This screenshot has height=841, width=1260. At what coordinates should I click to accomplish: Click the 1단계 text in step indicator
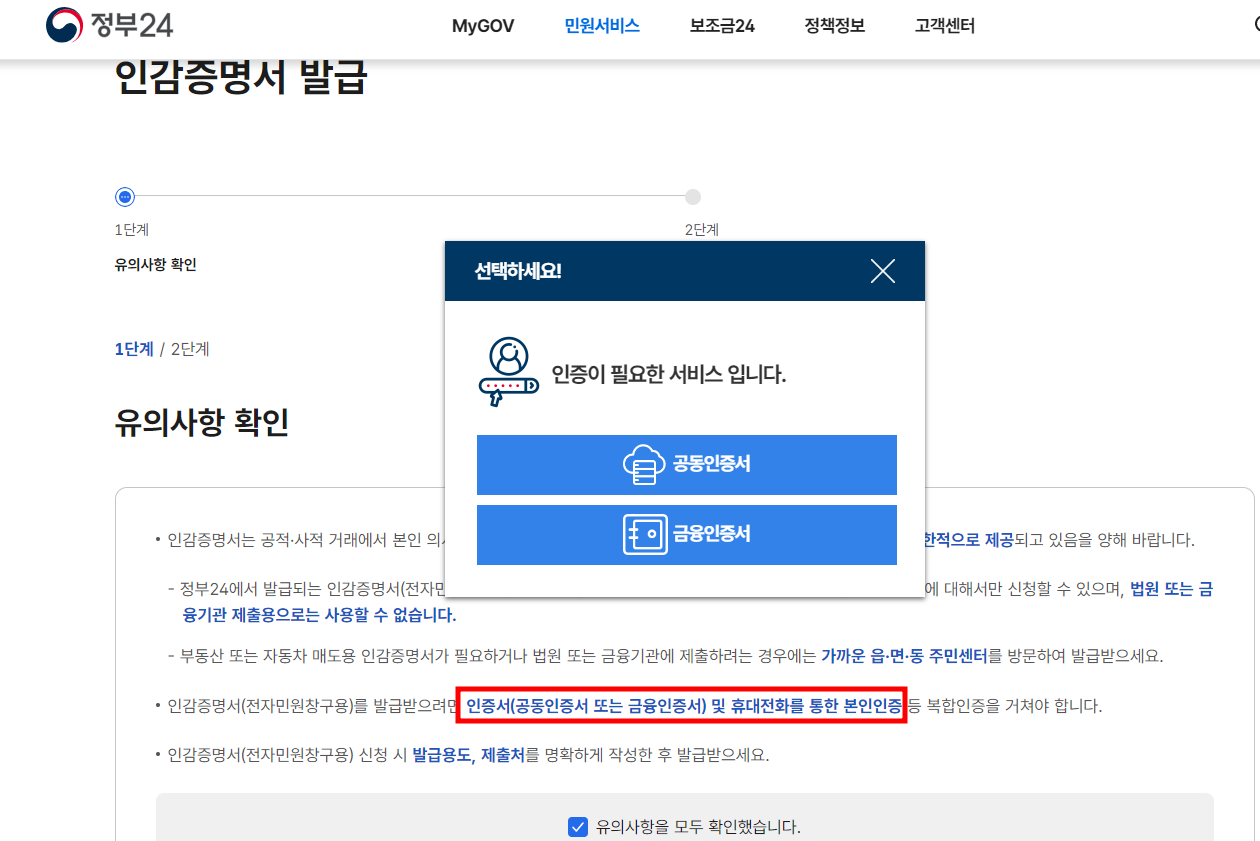point(134,349)
